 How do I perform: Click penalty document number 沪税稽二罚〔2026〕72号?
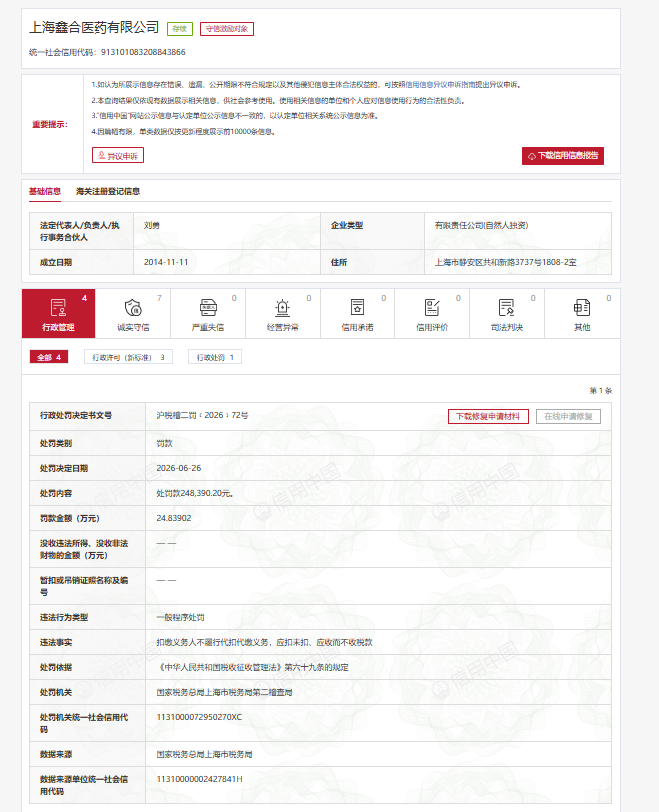(202, 415)
